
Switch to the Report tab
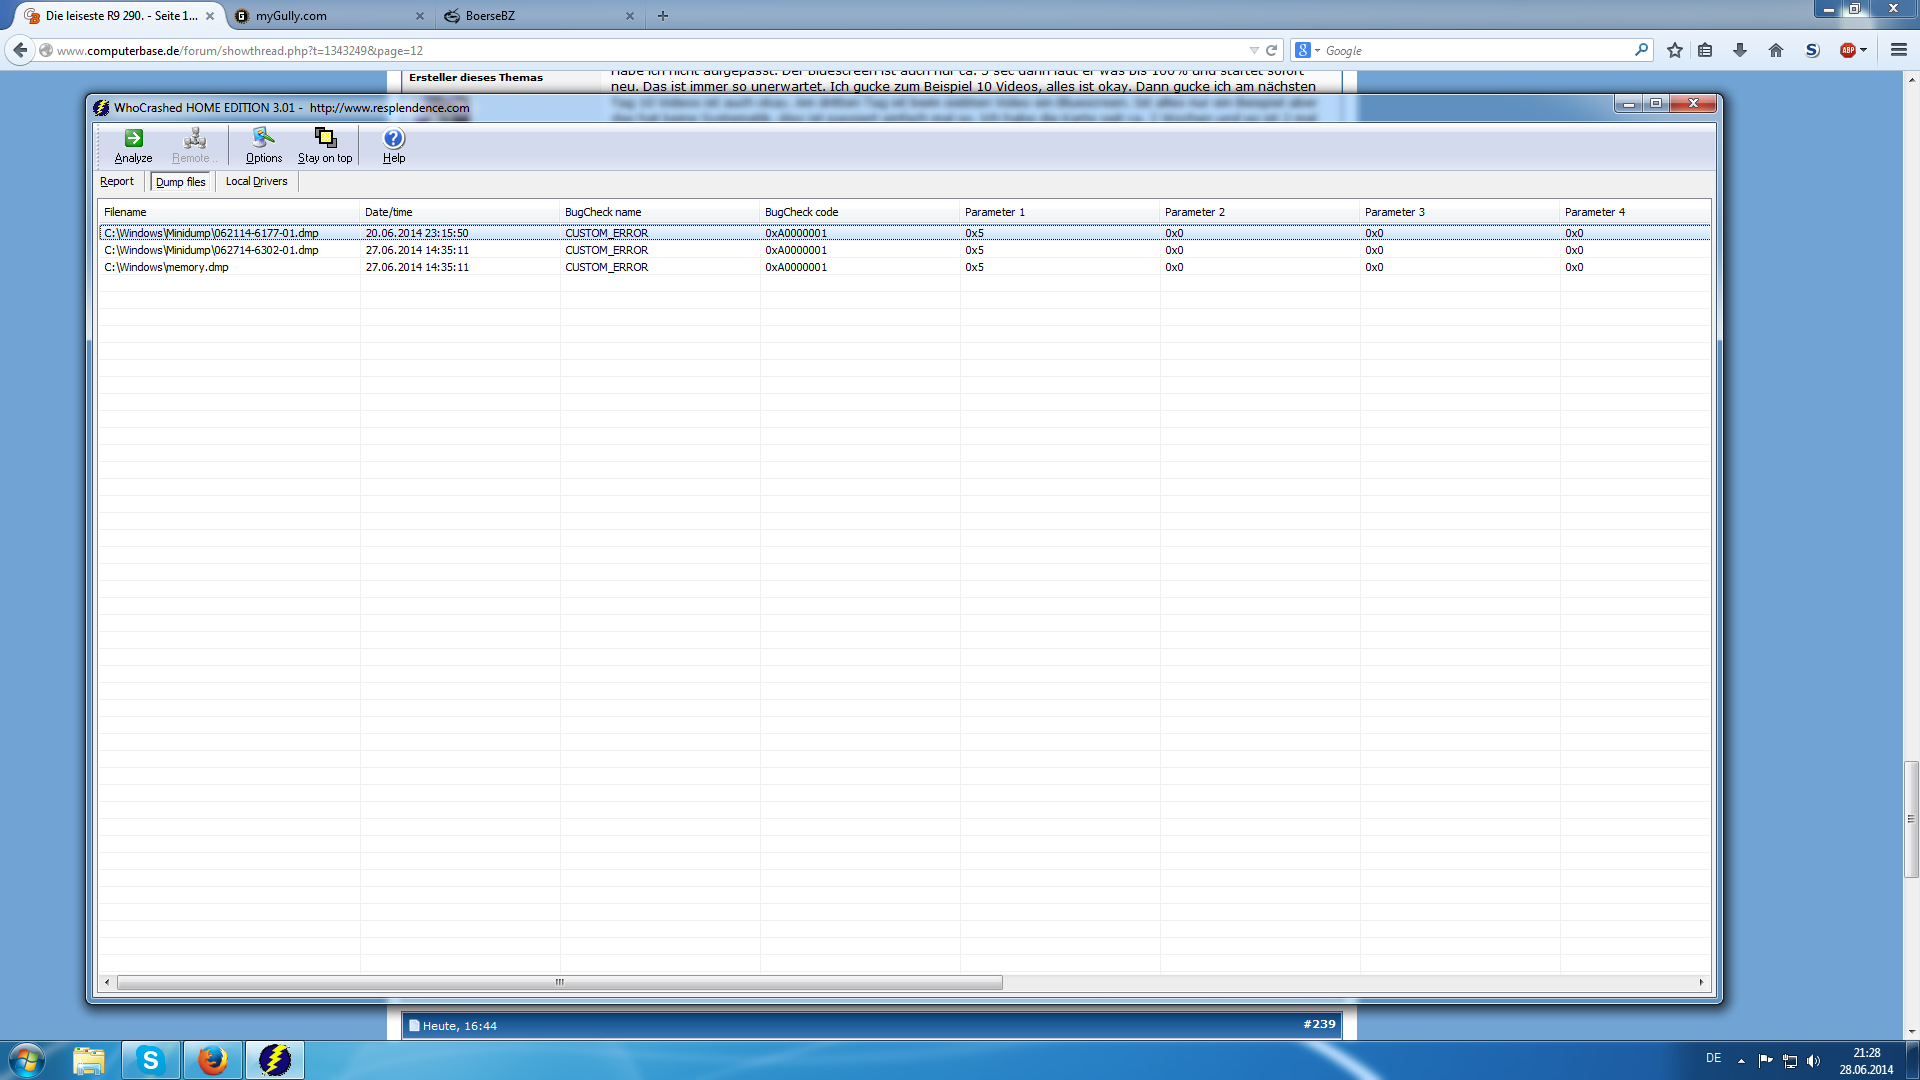click(x=117, y=181)
